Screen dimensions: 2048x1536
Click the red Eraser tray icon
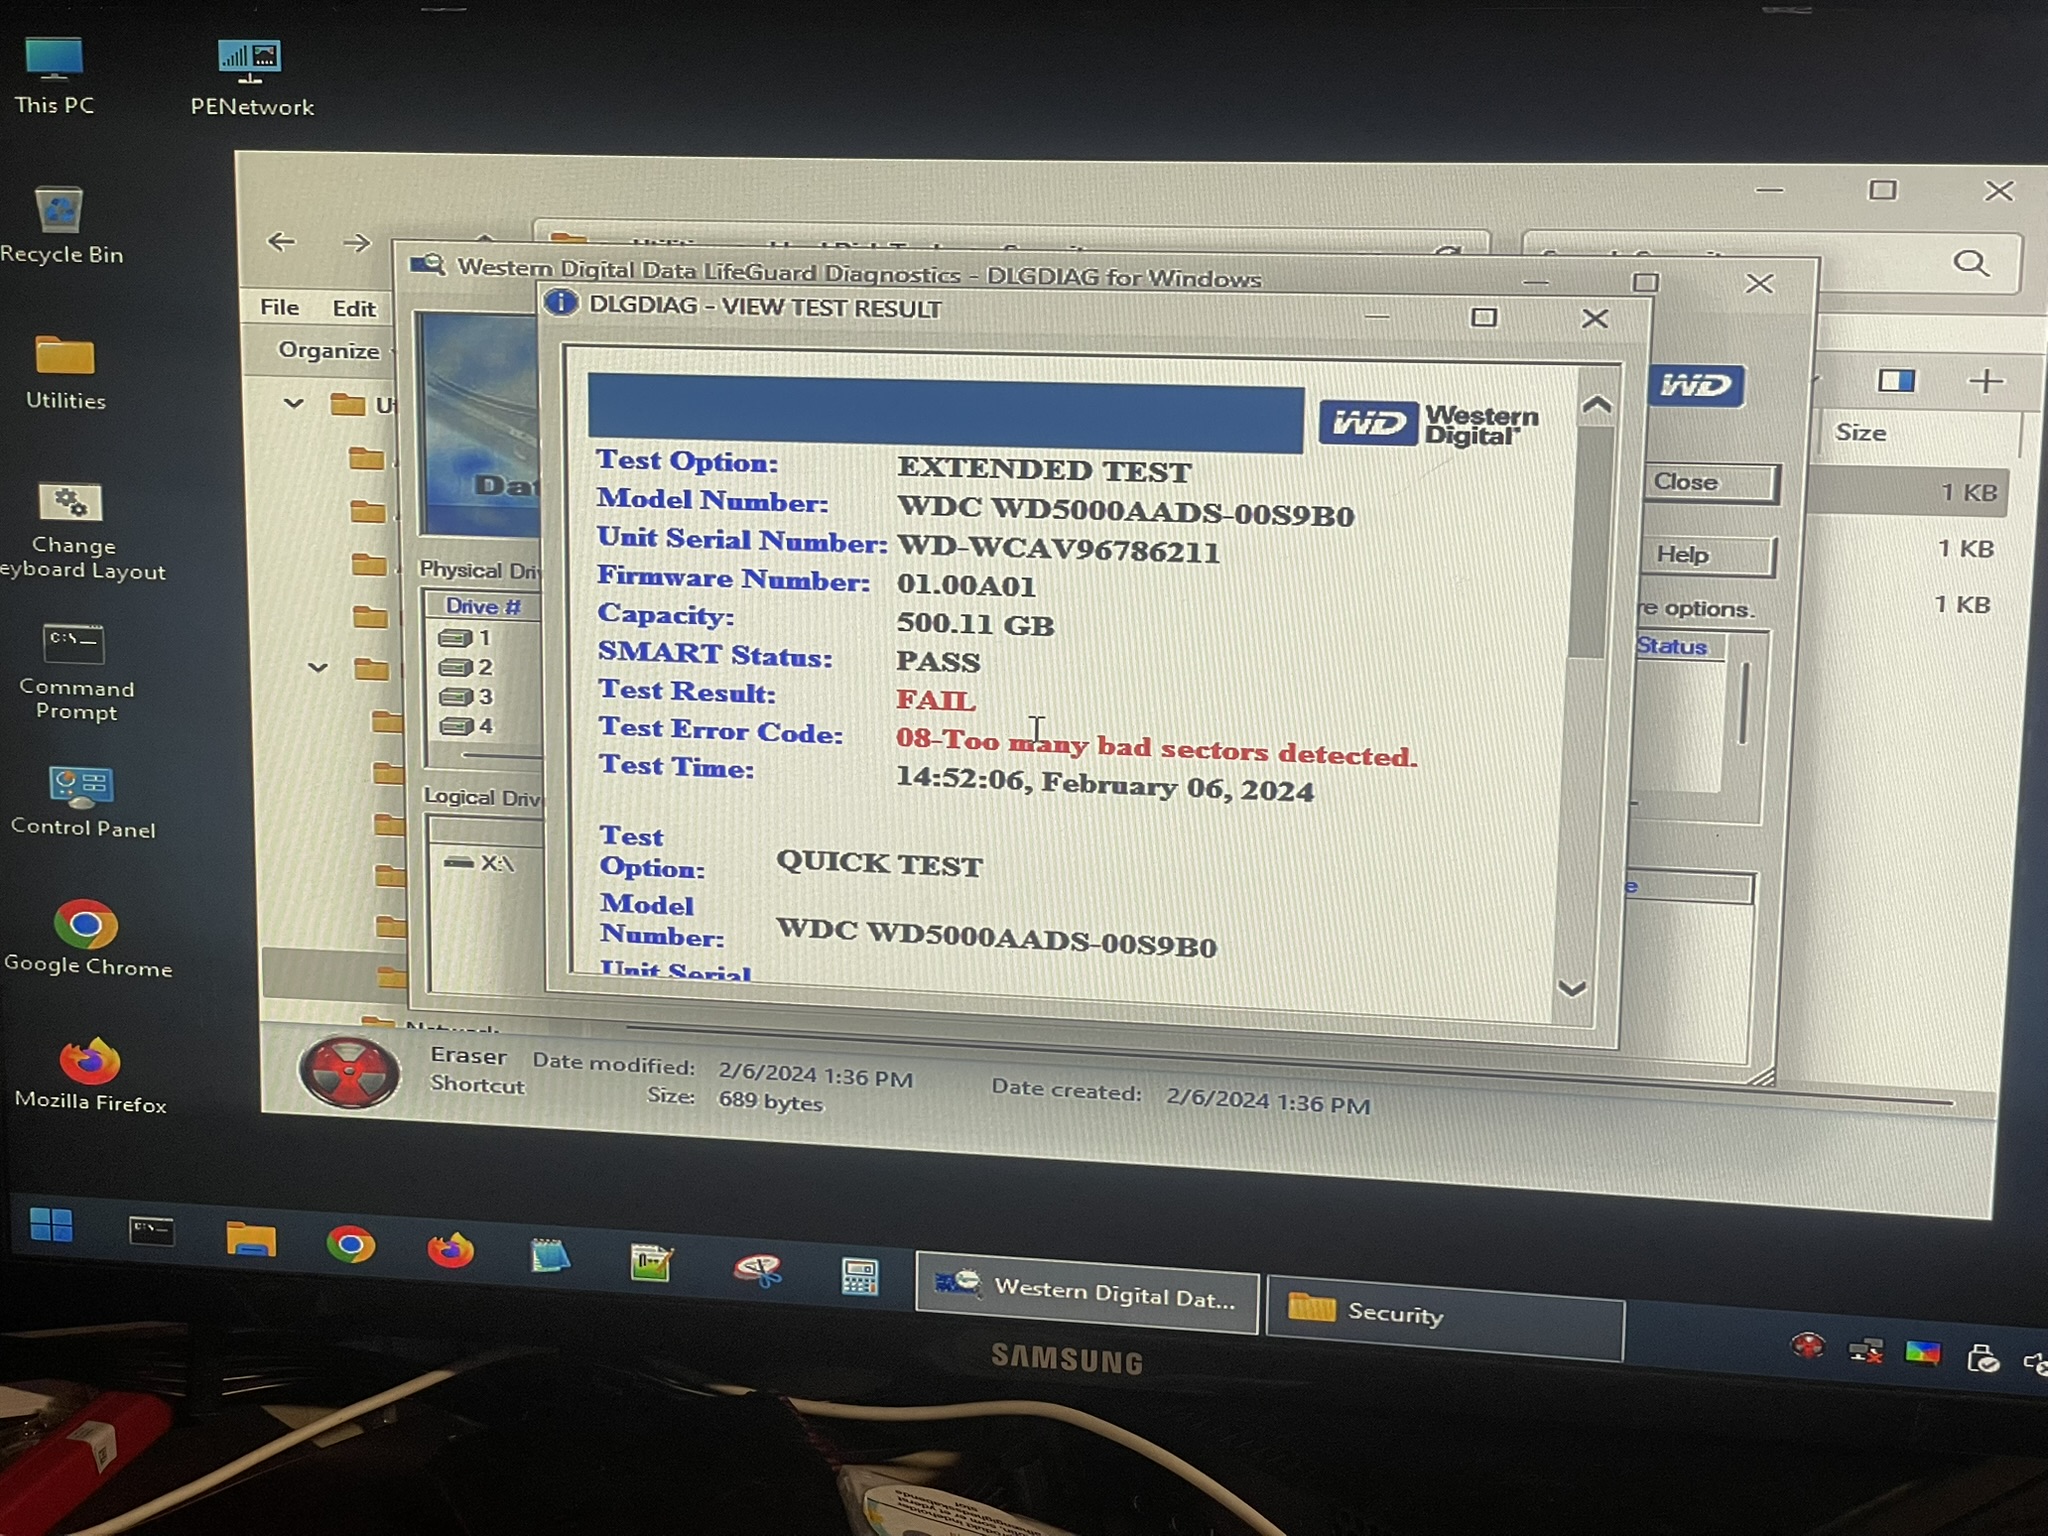coord(1808,1346)
